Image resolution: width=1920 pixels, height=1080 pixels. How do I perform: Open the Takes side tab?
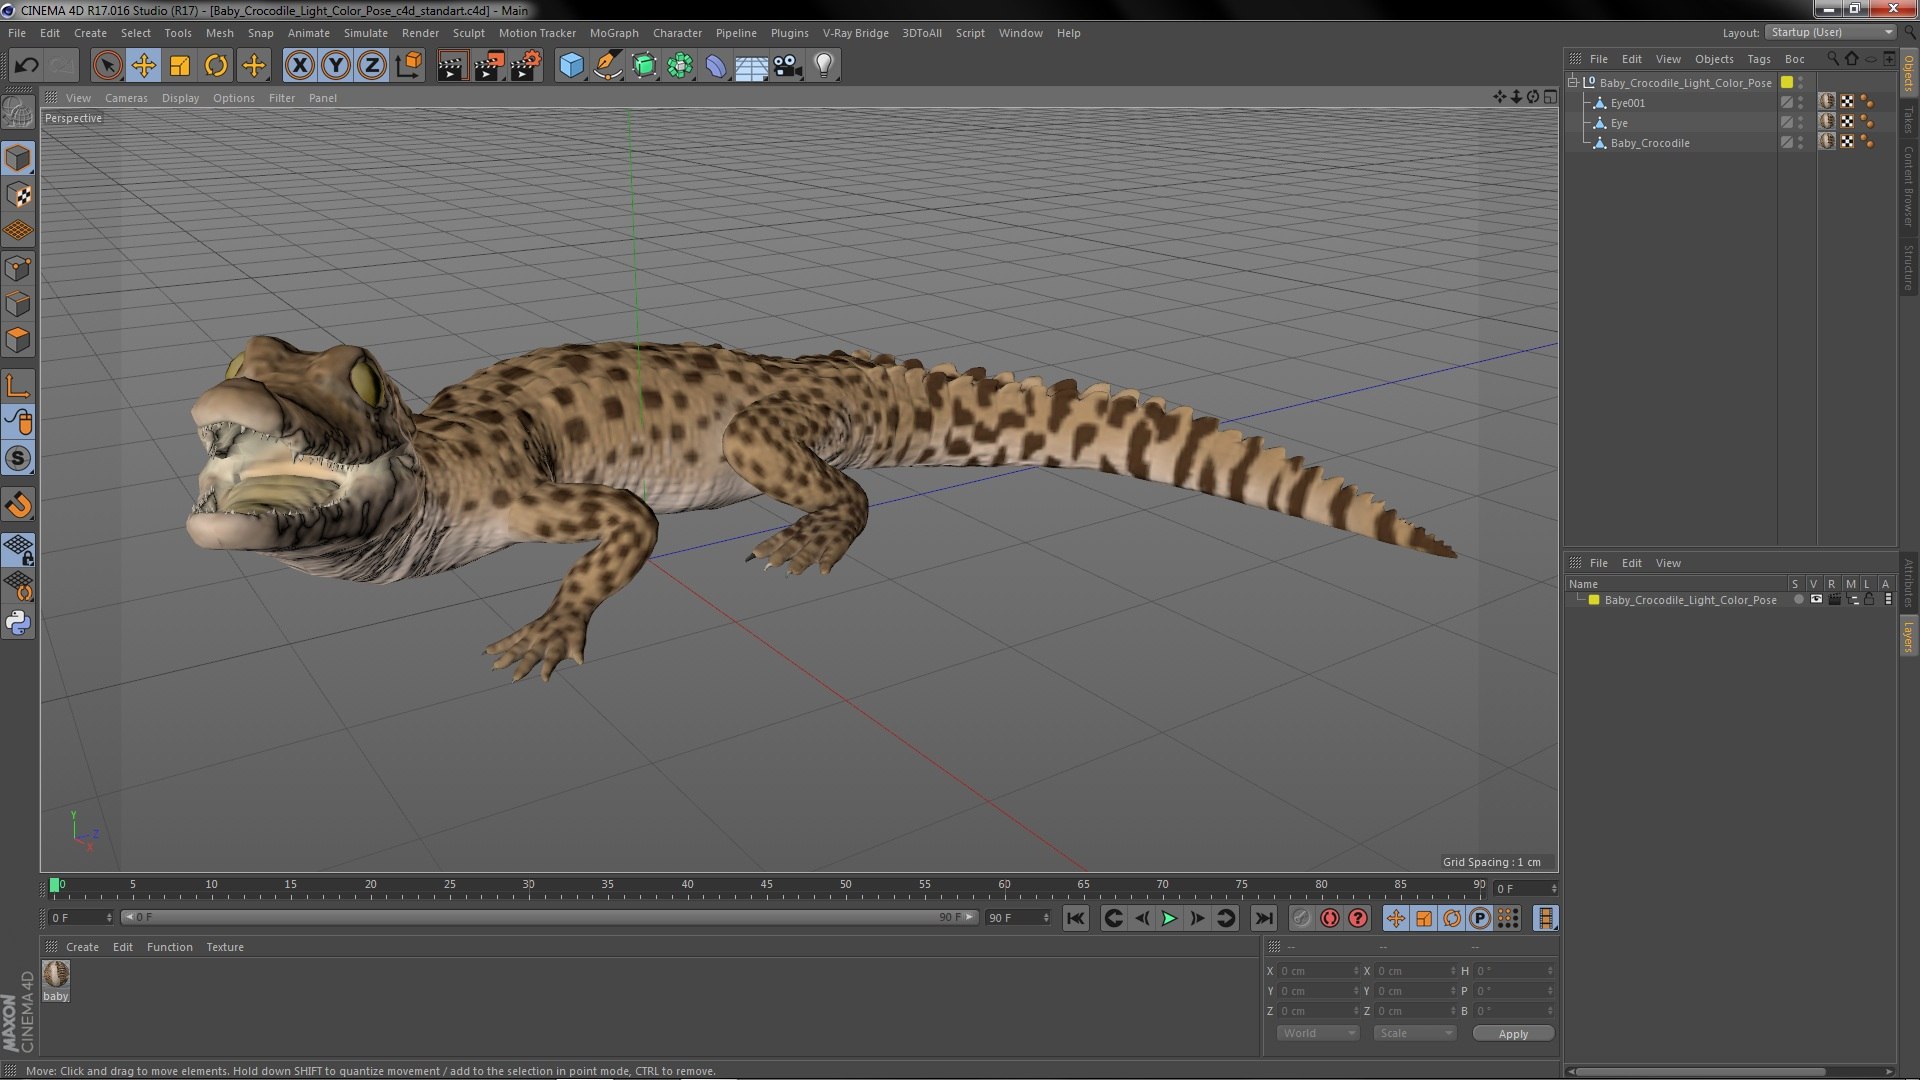(x=1909, y=120)
